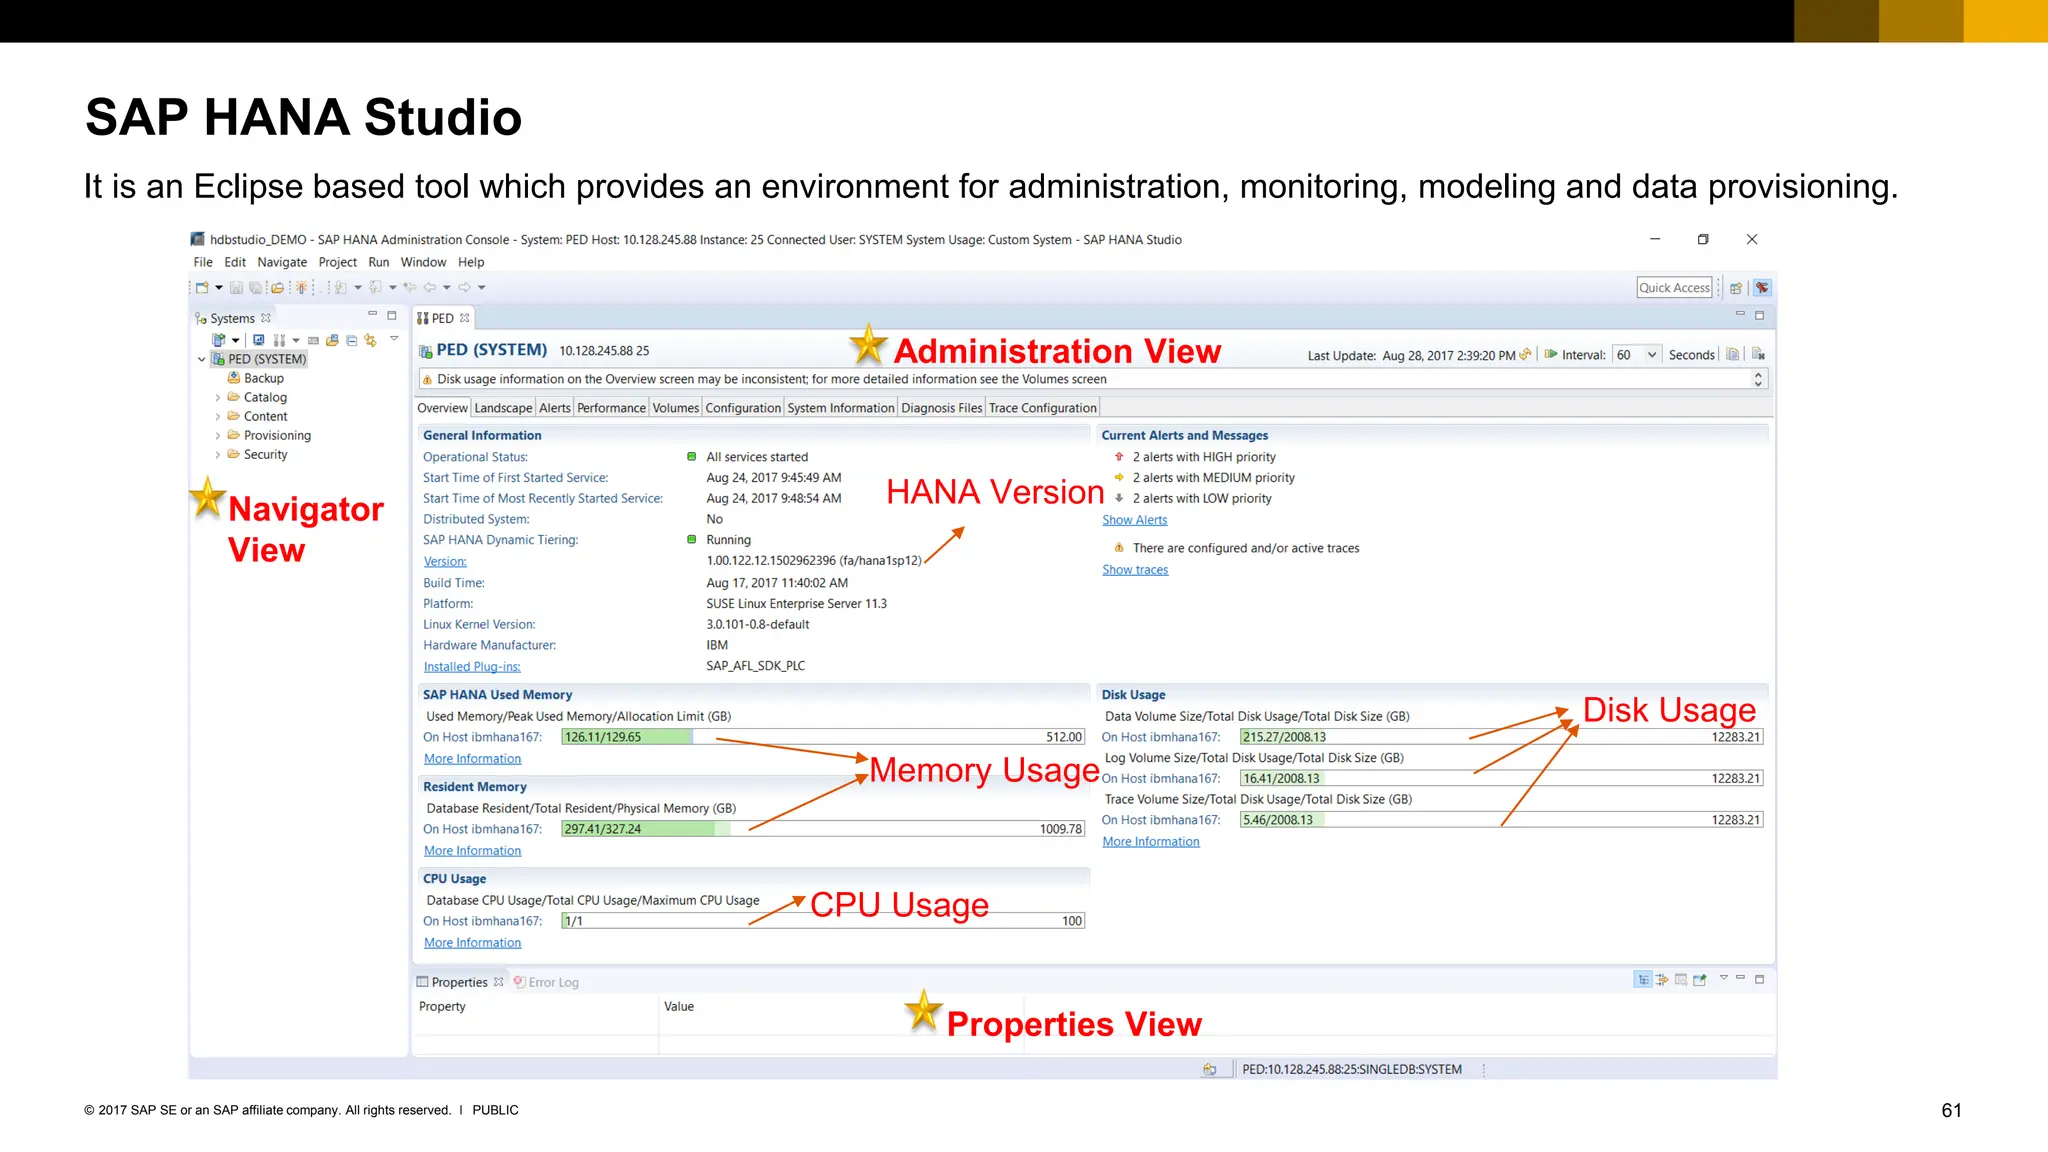2048x1152 pixels.
Task: Click the Pin to selection icon in Properties toolbar
Action: [x=1700, y=980]
